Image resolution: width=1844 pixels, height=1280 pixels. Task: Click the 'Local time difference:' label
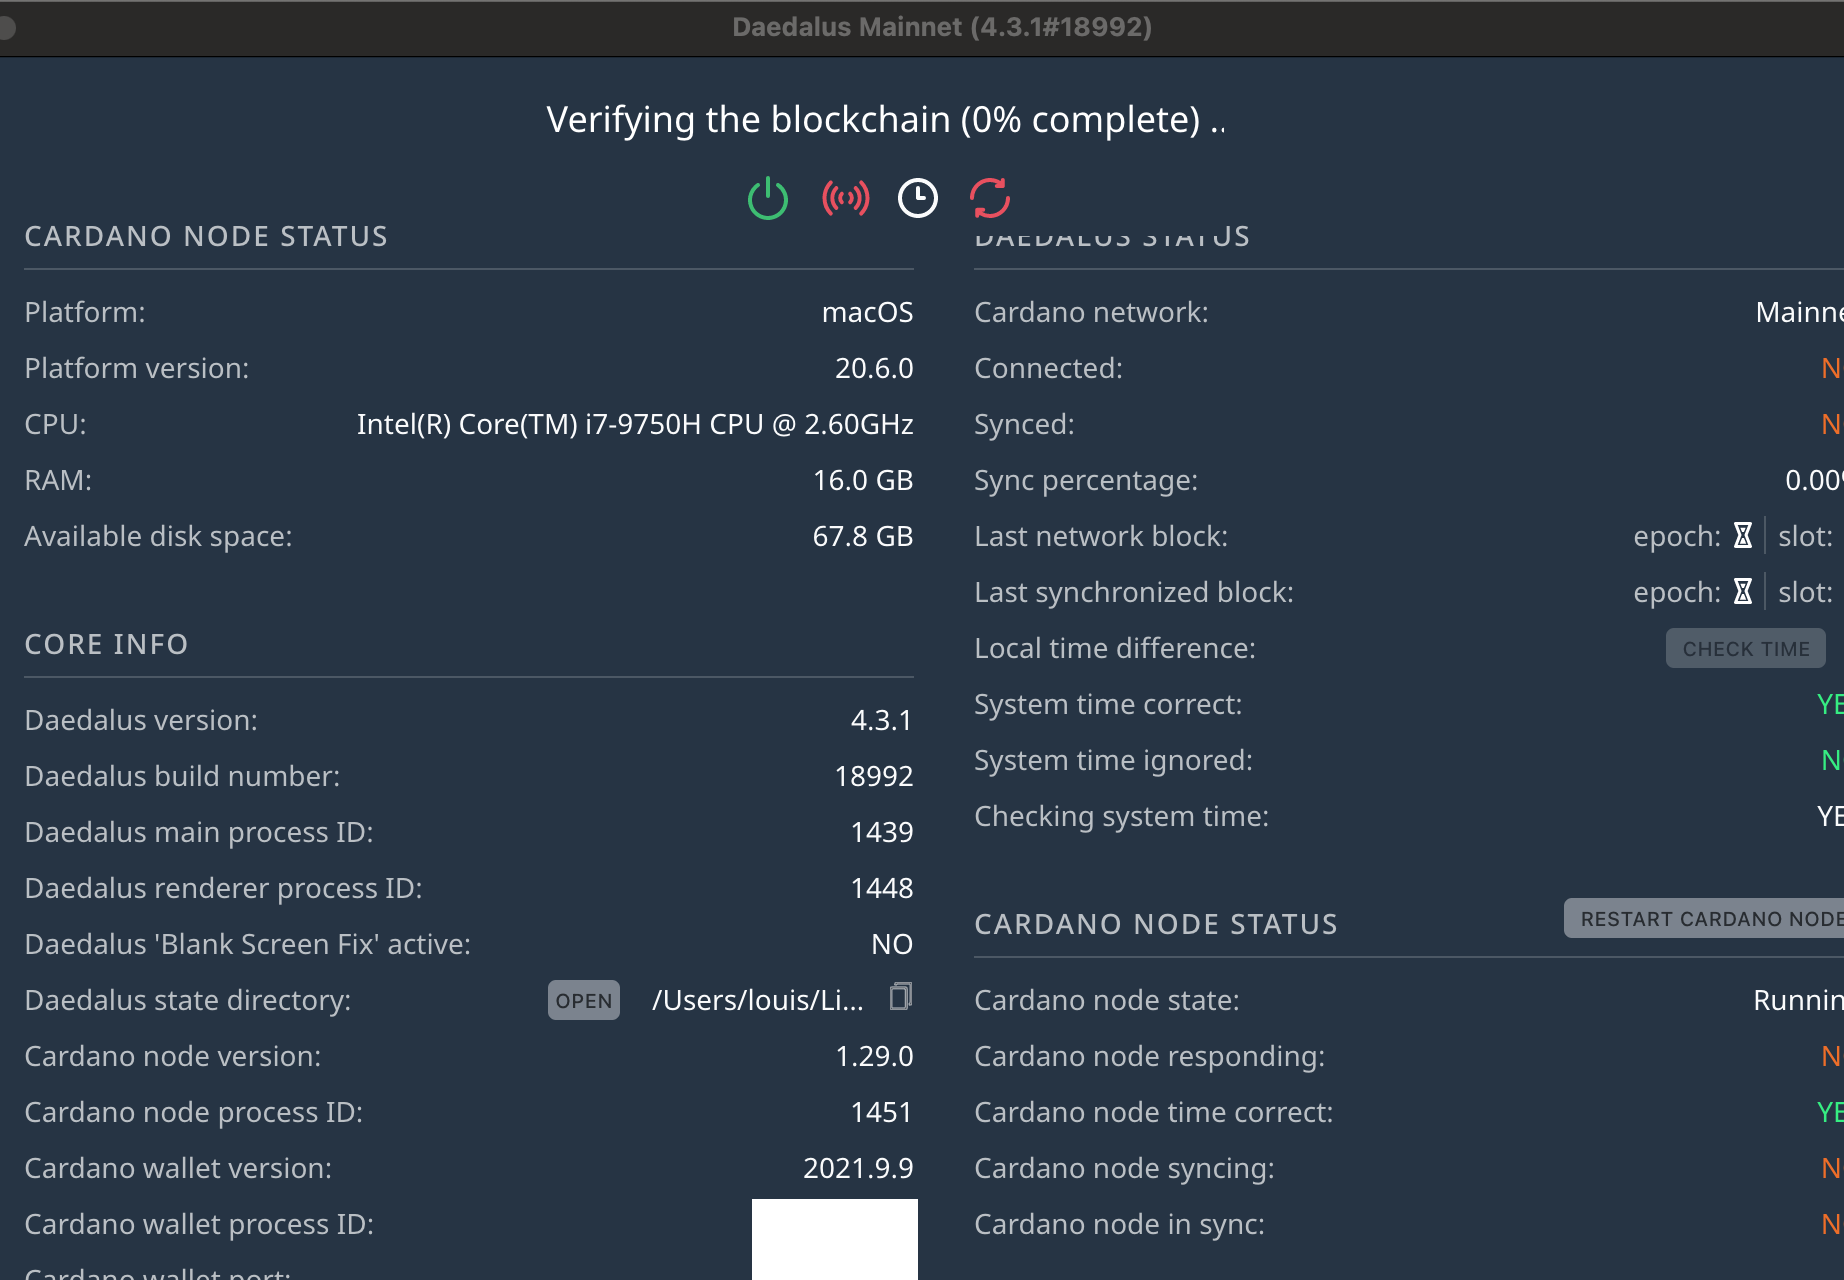1115,648
